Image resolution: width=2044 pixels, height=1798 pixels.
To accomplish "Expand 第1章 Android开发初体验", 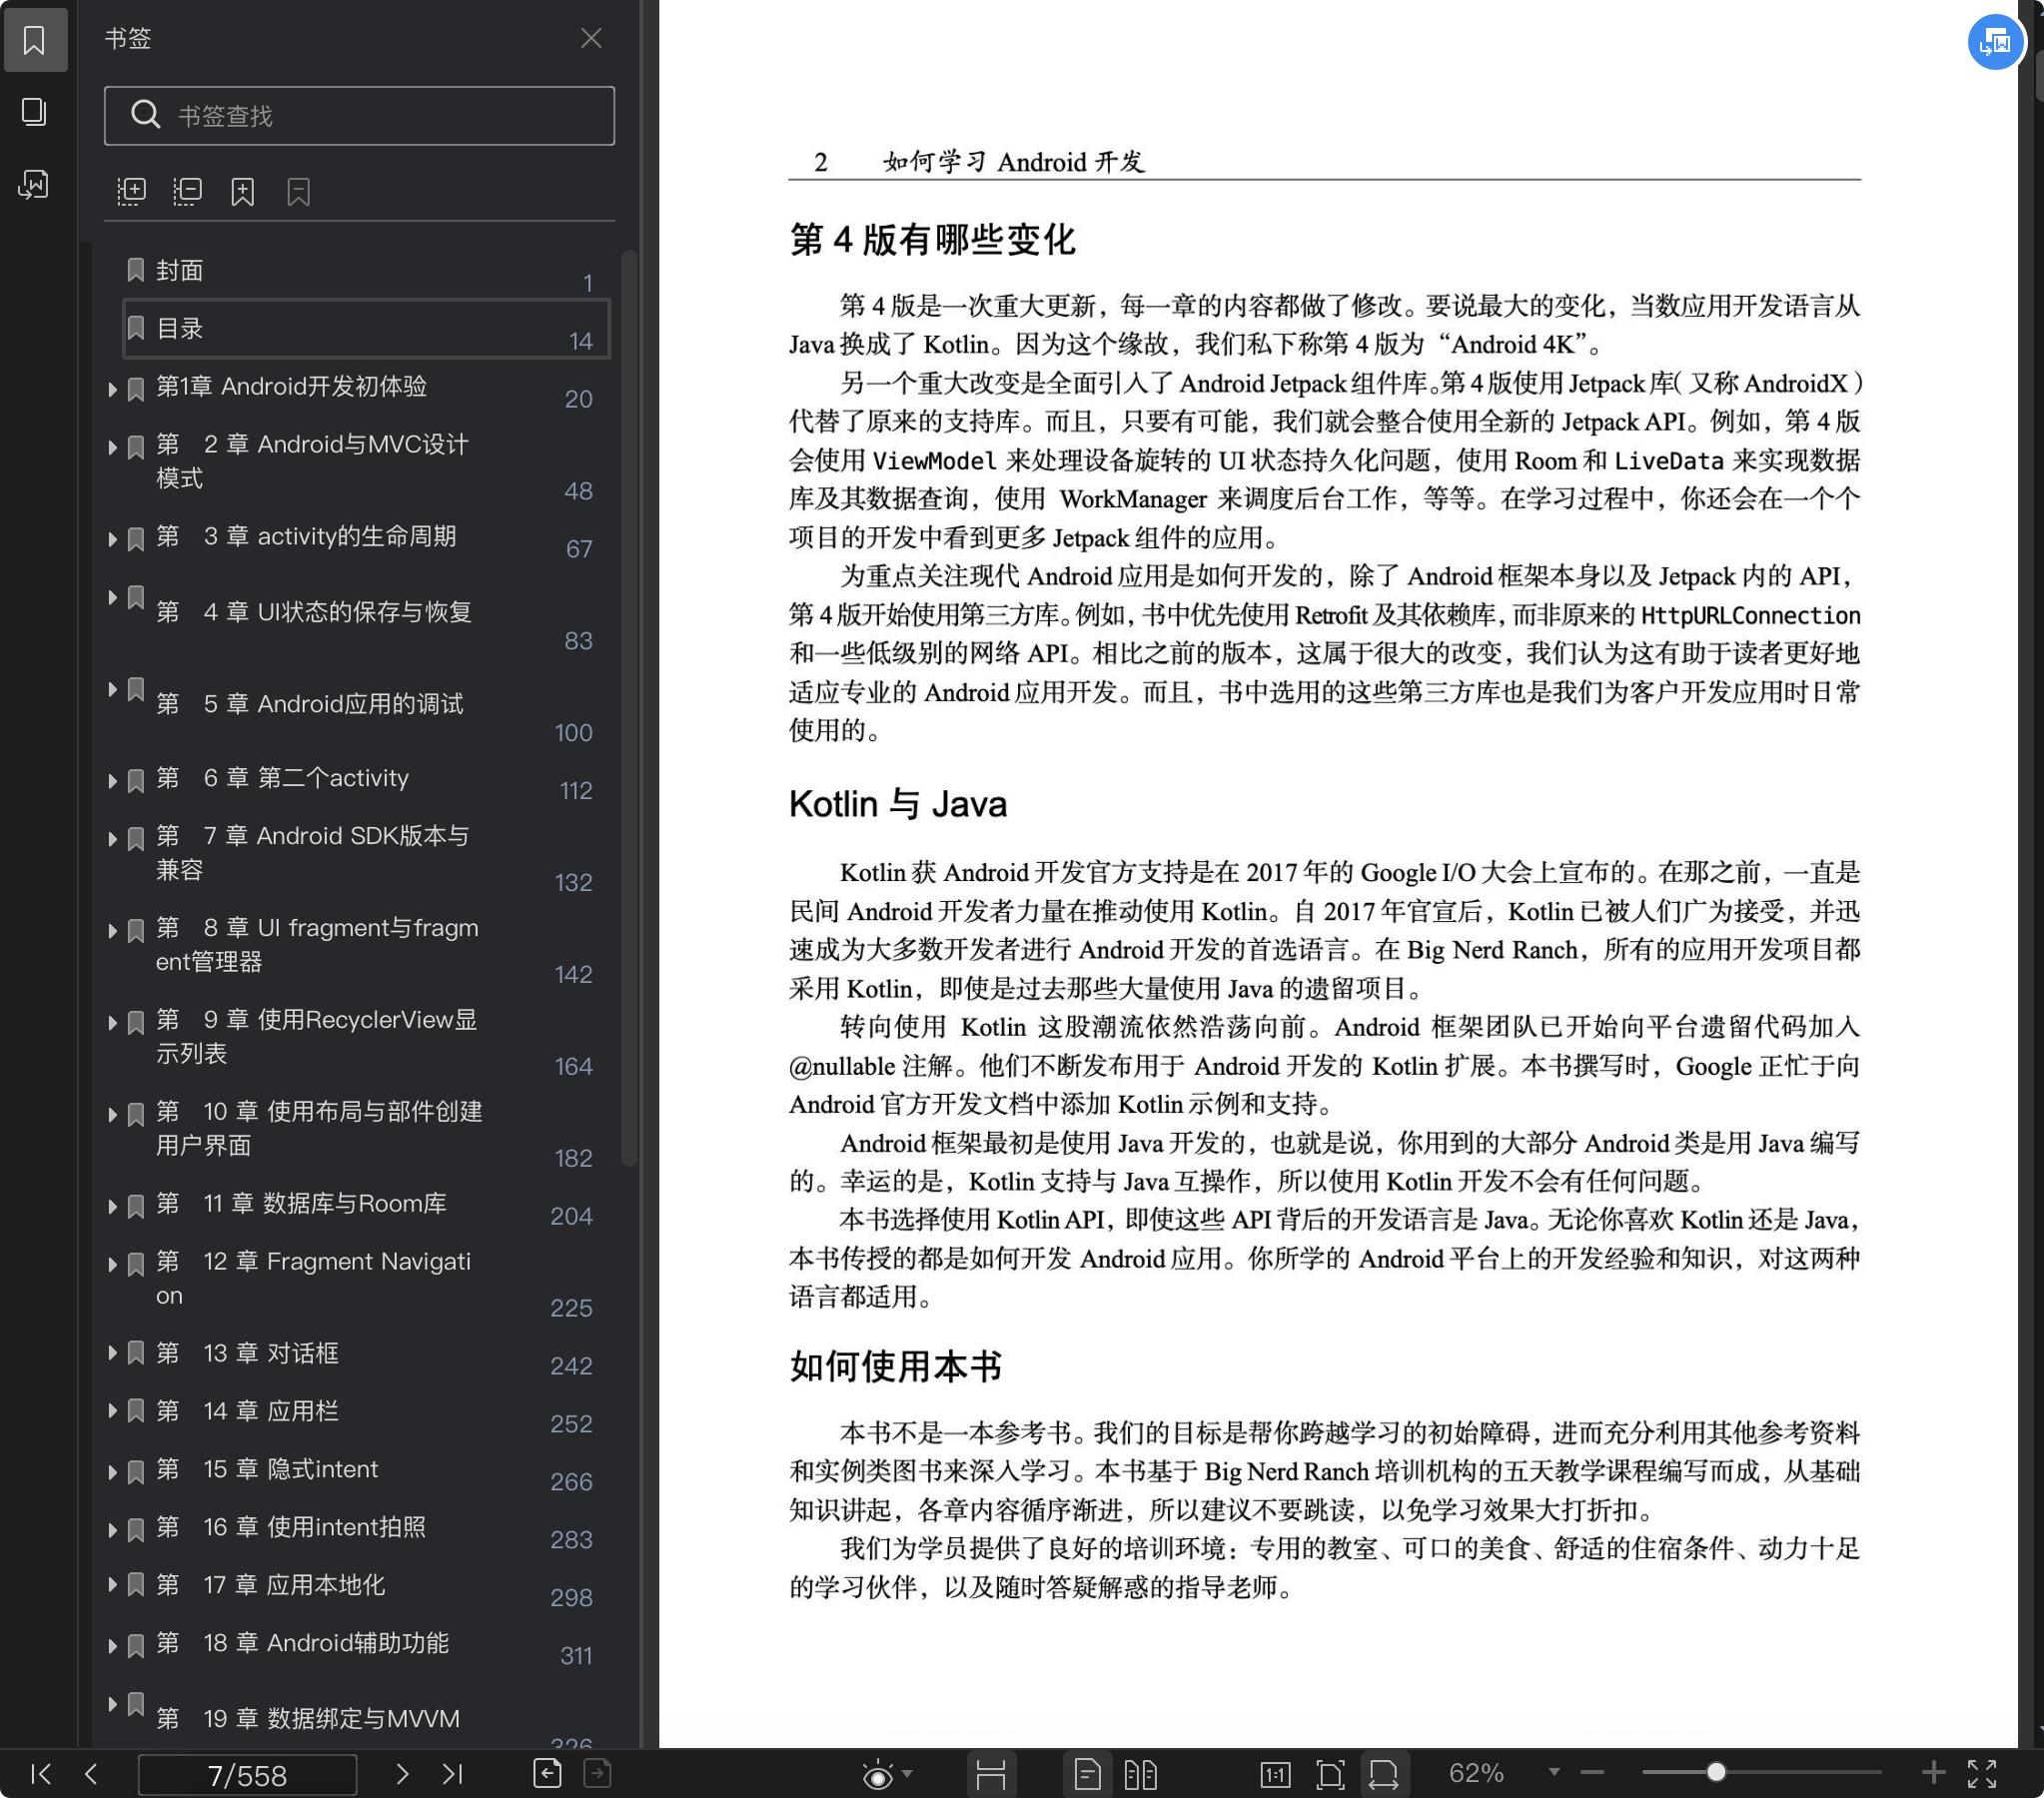I will click(x=113, y=389).
